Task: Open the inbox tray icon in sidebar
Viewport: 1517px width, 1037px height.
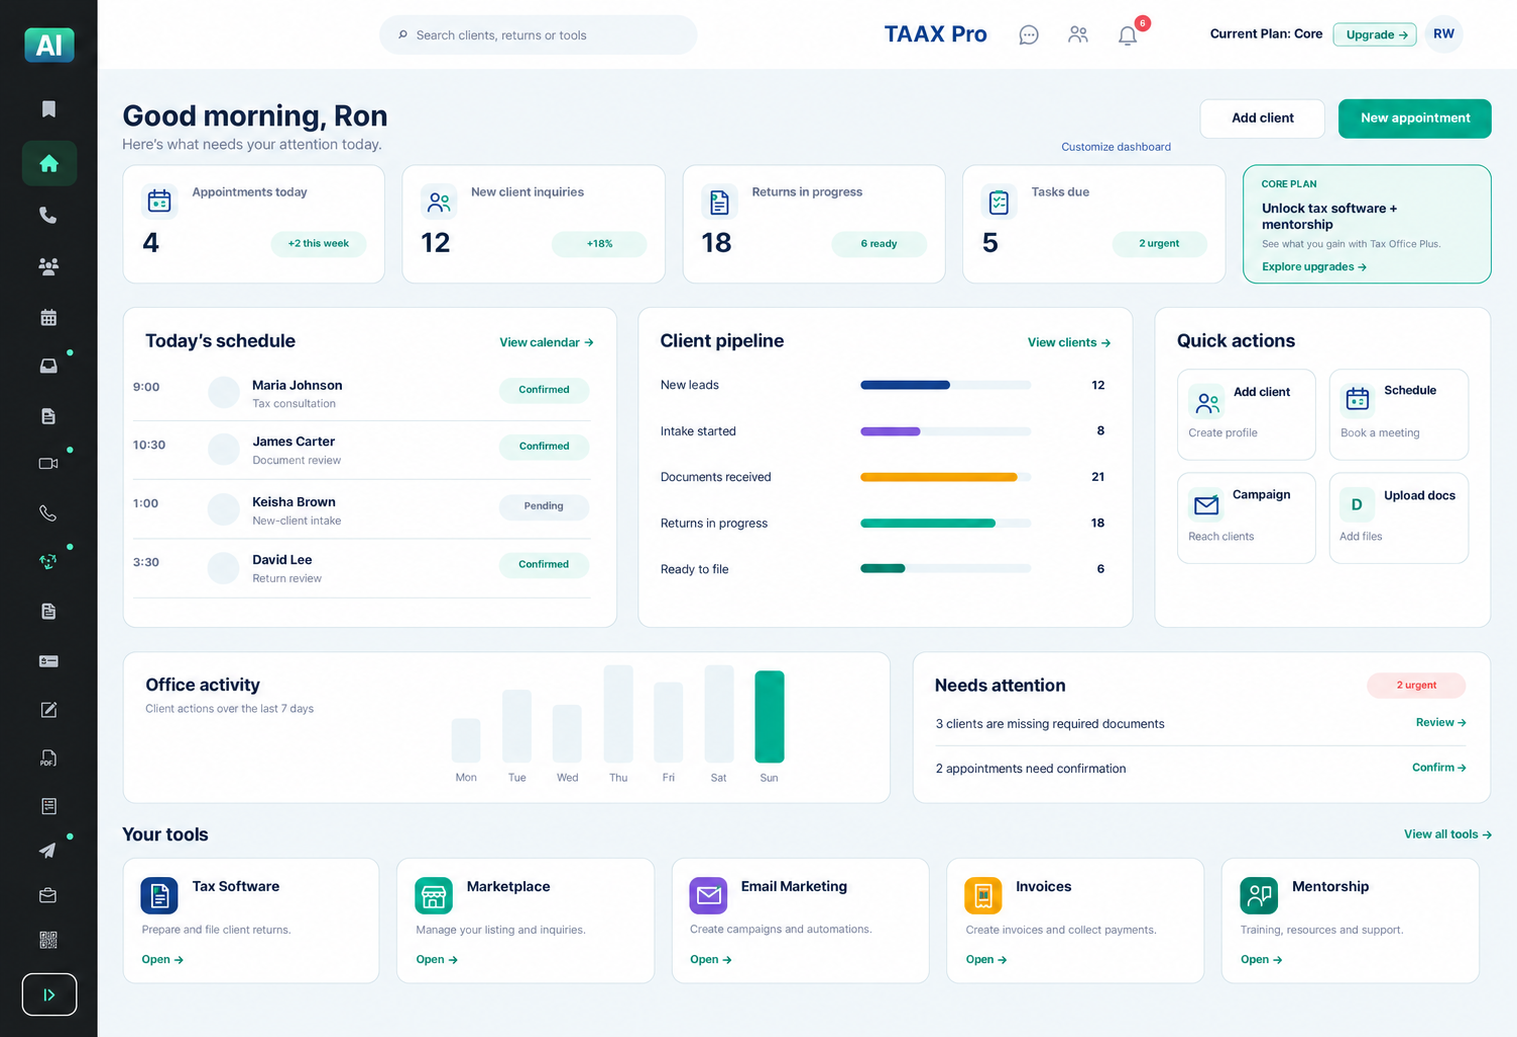Action: (48, 366)
